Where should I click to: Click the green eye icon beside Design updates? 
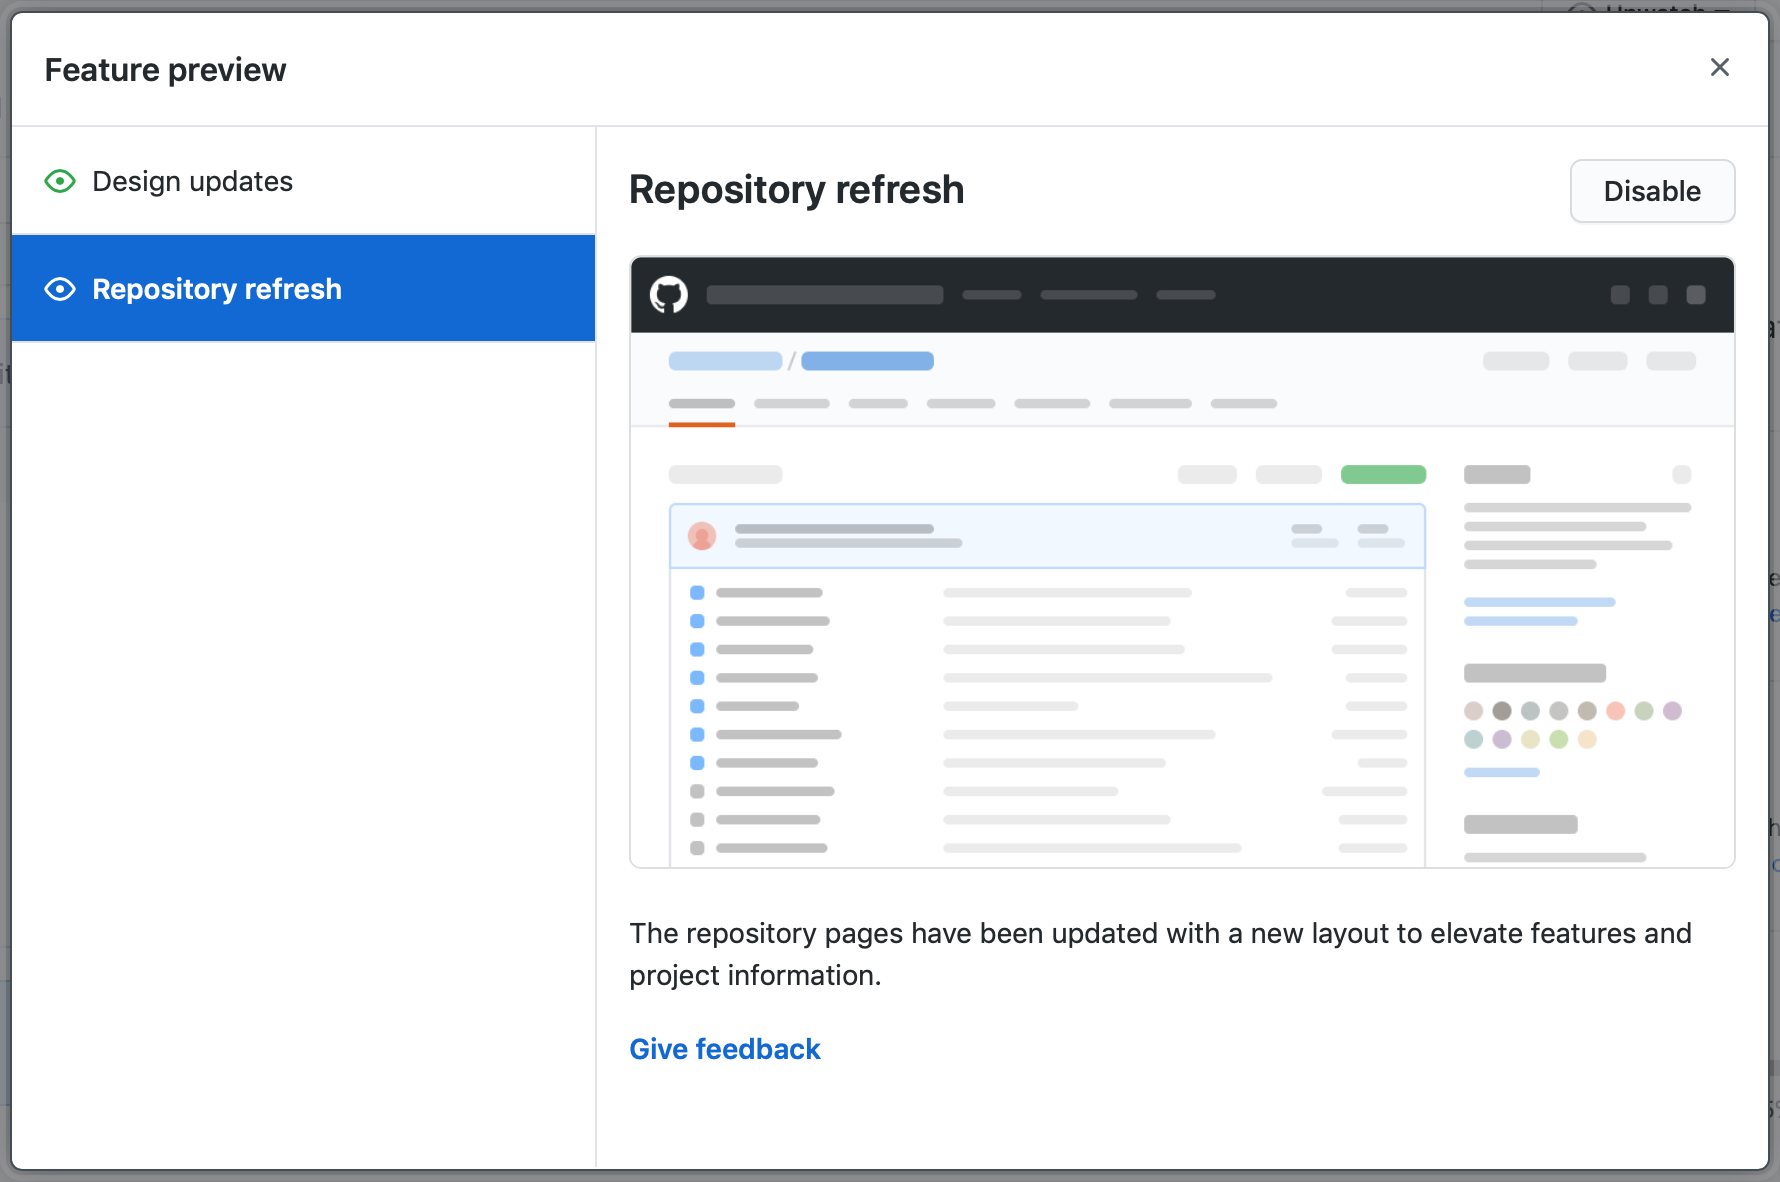coord(60,181)
